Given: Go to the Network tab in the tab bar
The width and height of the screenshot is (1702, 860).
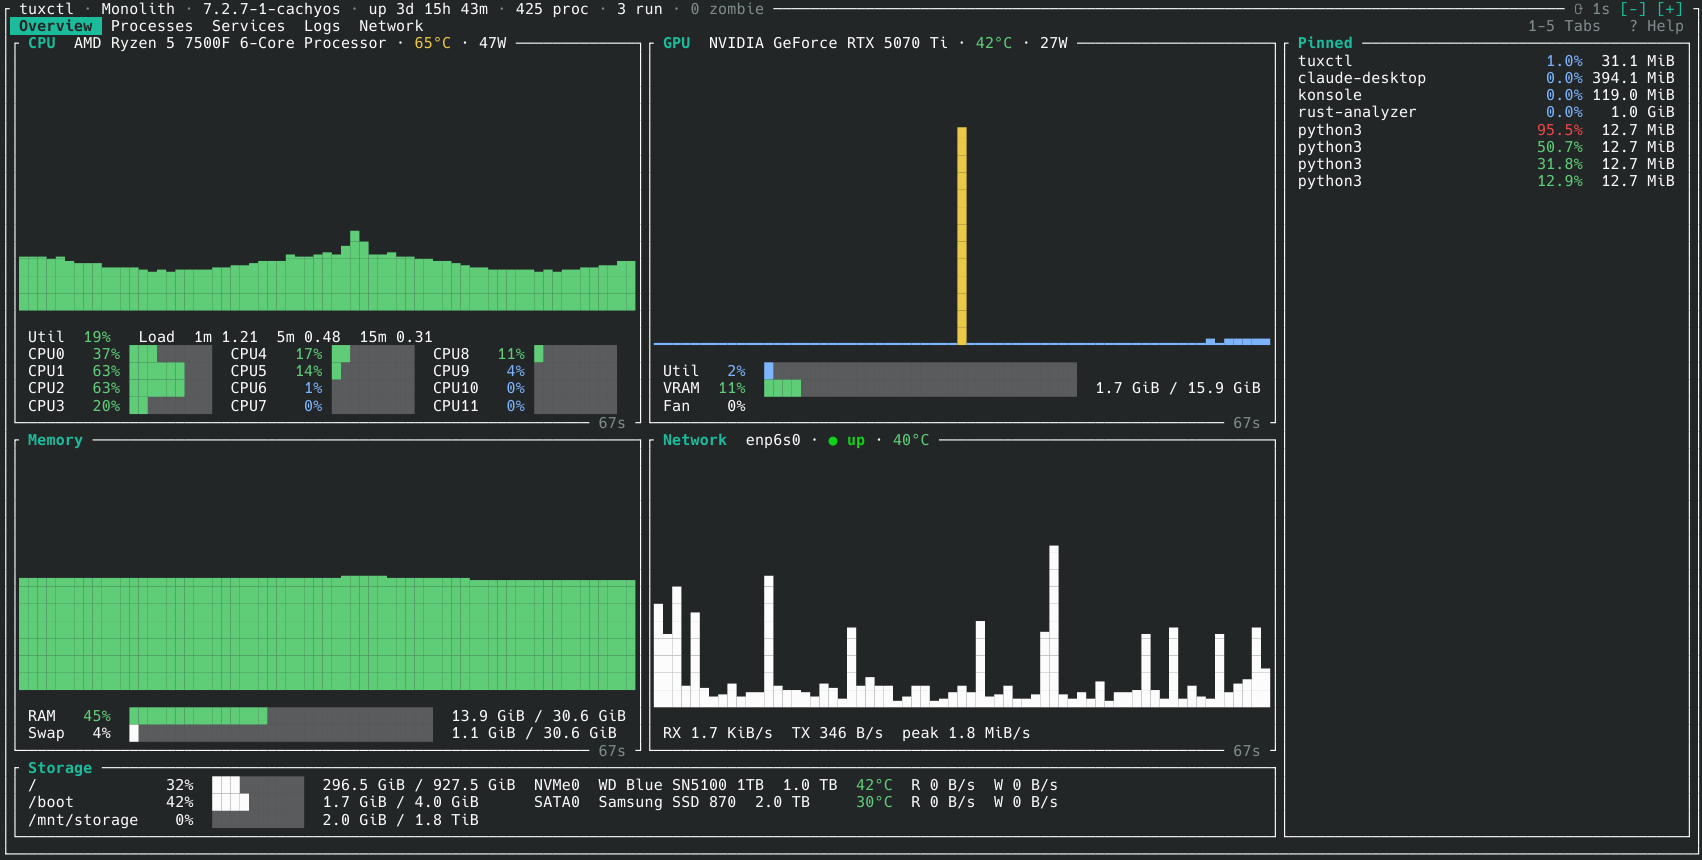Looking at the screenshot, I should click(391, 26).
